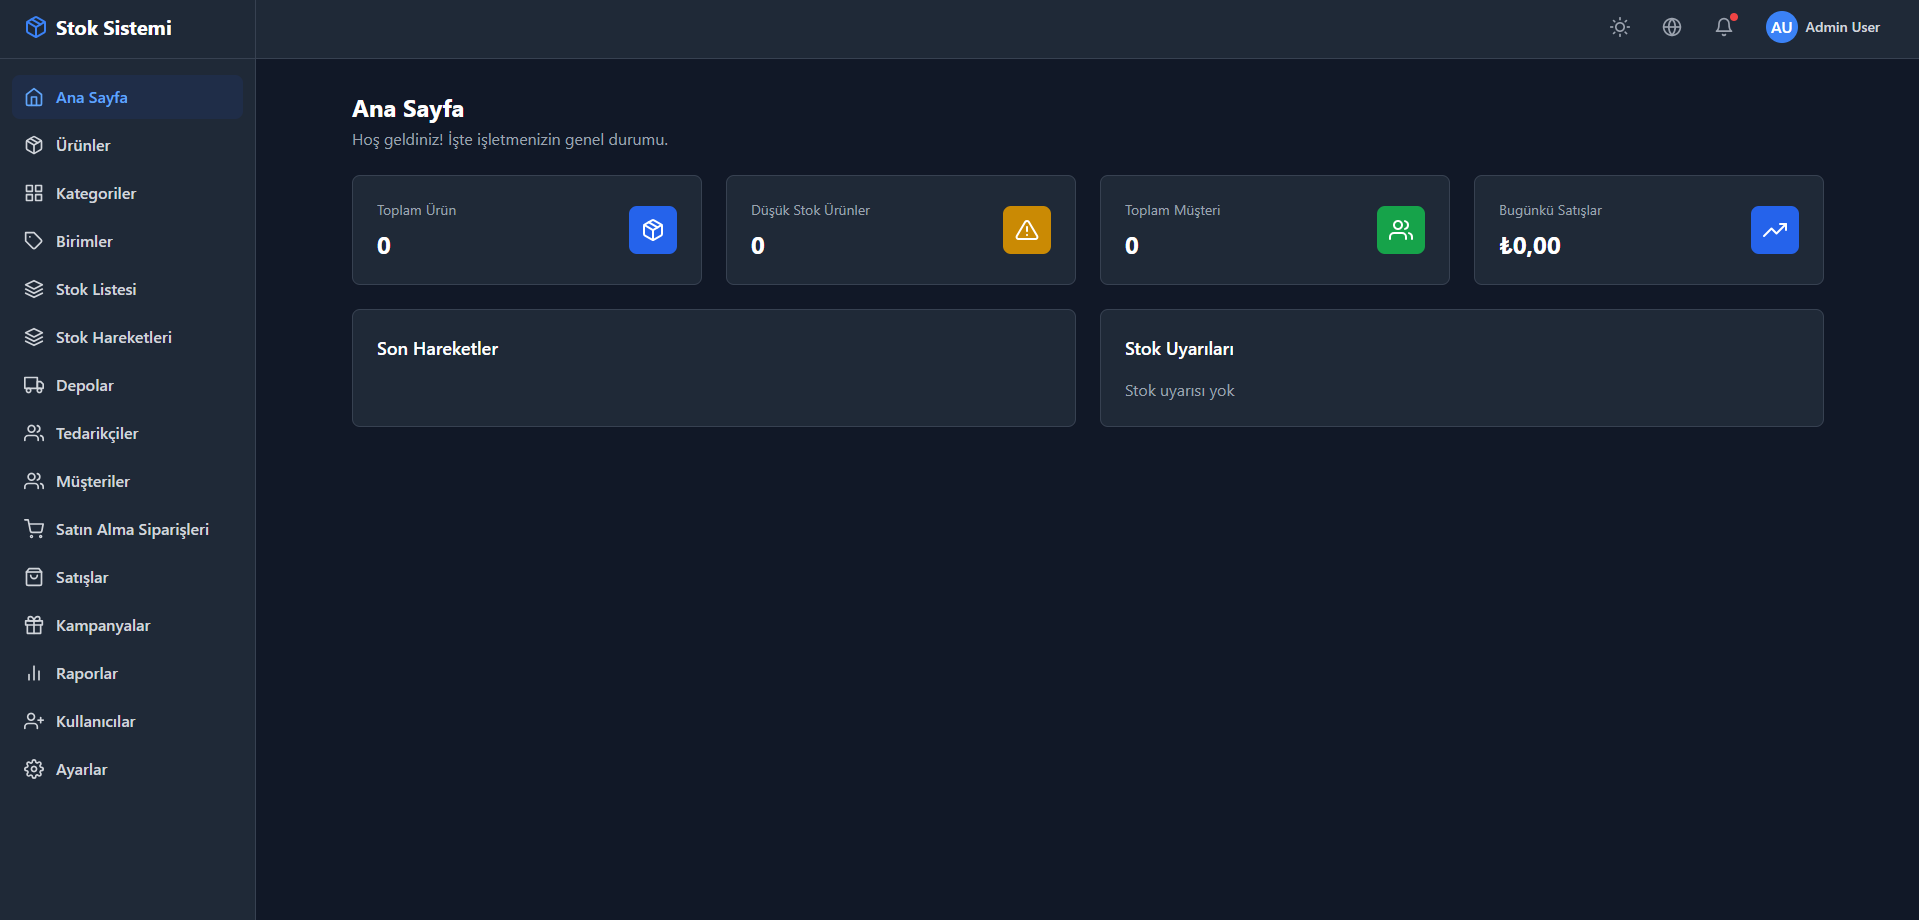Click the Bugünkü Satışlar label
This screenshot has height=920, width=1919.
(x=1550, y=210)
